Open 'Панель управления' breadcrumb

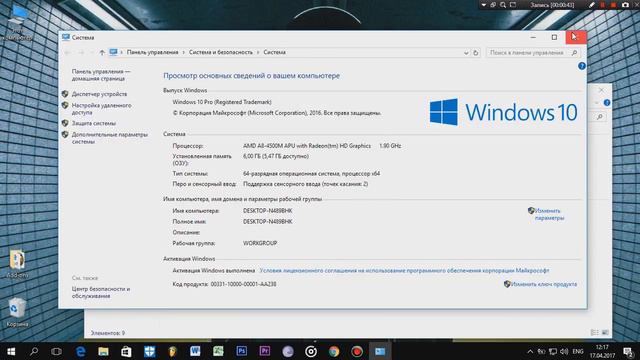pos(152,52)
